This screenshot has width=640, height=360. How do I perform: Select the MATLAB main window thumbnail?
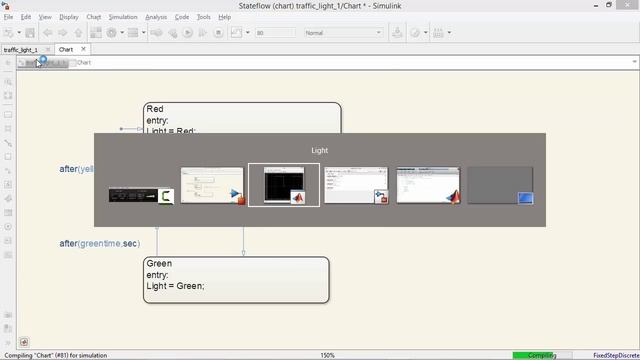[x=428, y=185]
